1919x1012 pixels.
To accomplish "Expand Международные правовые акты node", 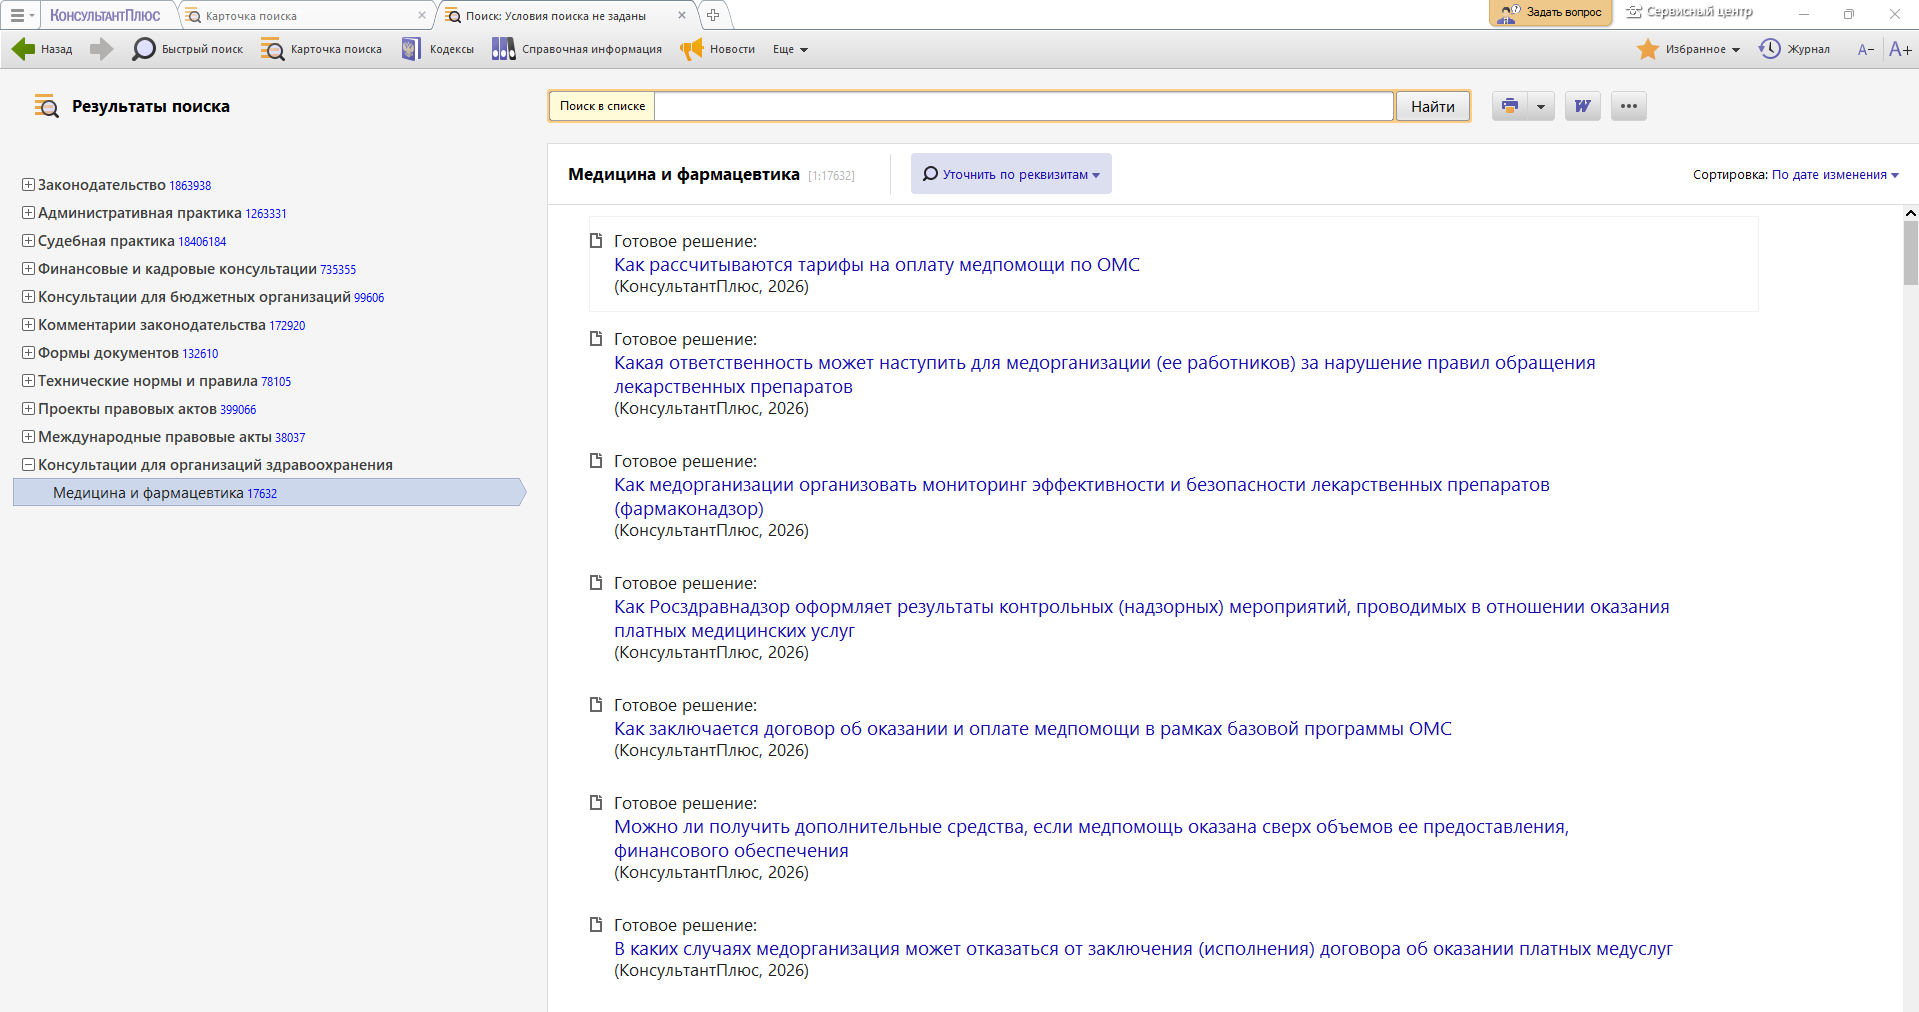I will tap(29, 437).
